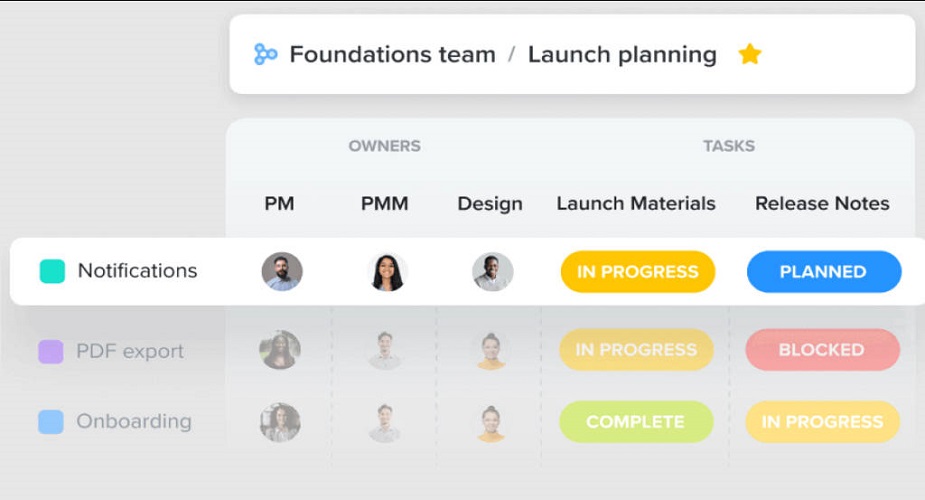This screenshot has width=925, height=500.
Task: Click the teal Notifications color square
Action: tap(52, 271)
